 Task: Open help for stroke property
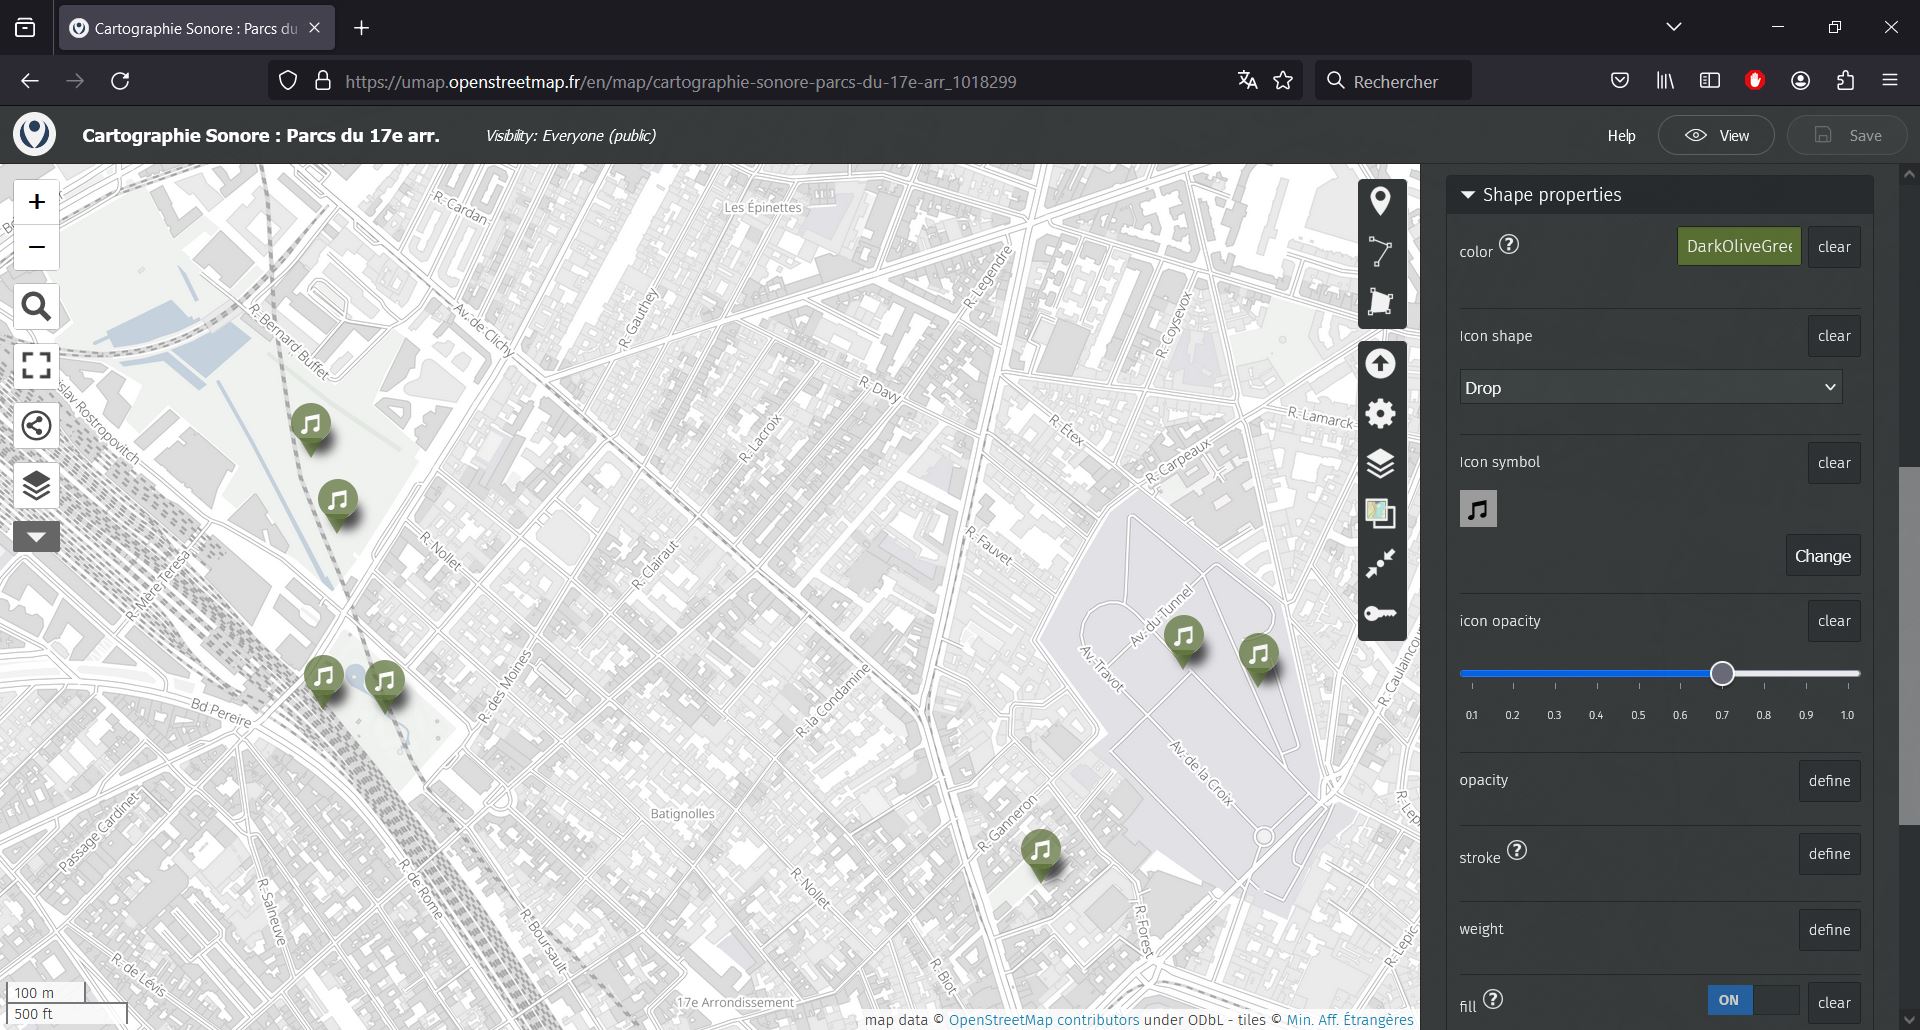point(1517,850)
